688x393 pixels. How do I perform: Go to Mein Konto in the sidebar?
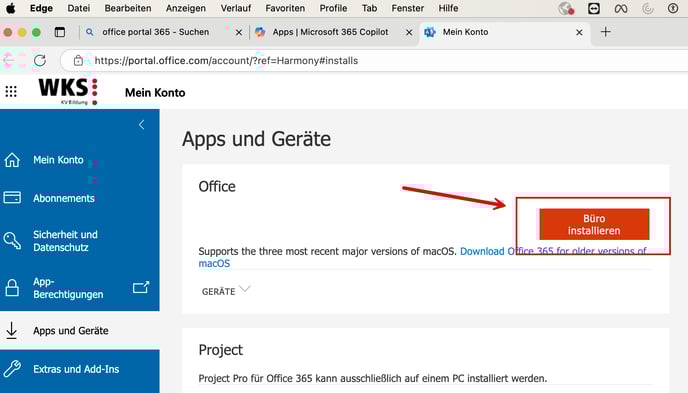click(x=58, y=160)
